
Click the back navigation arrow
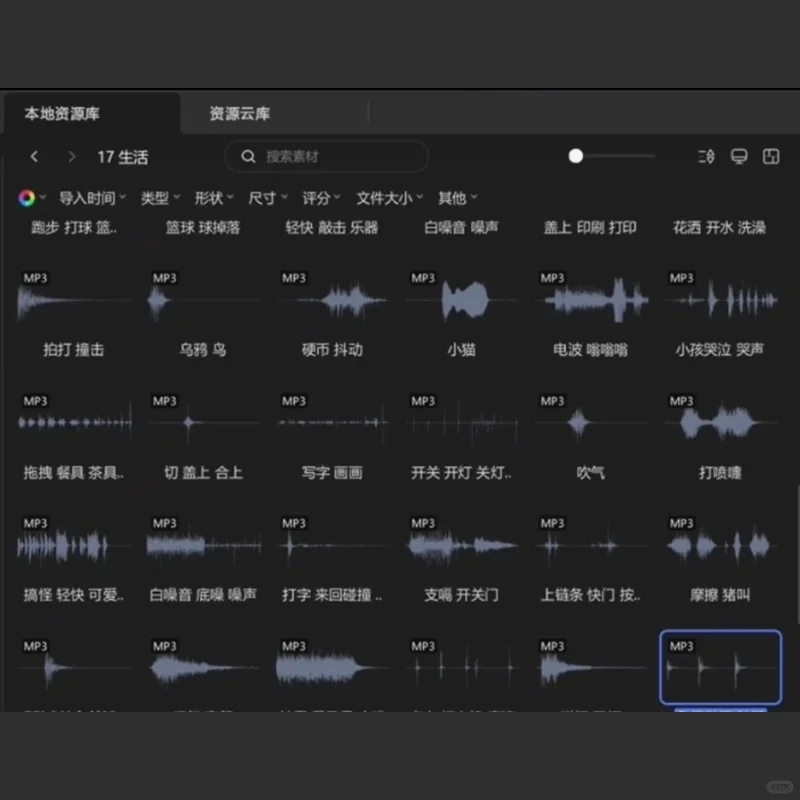(35, 157)
